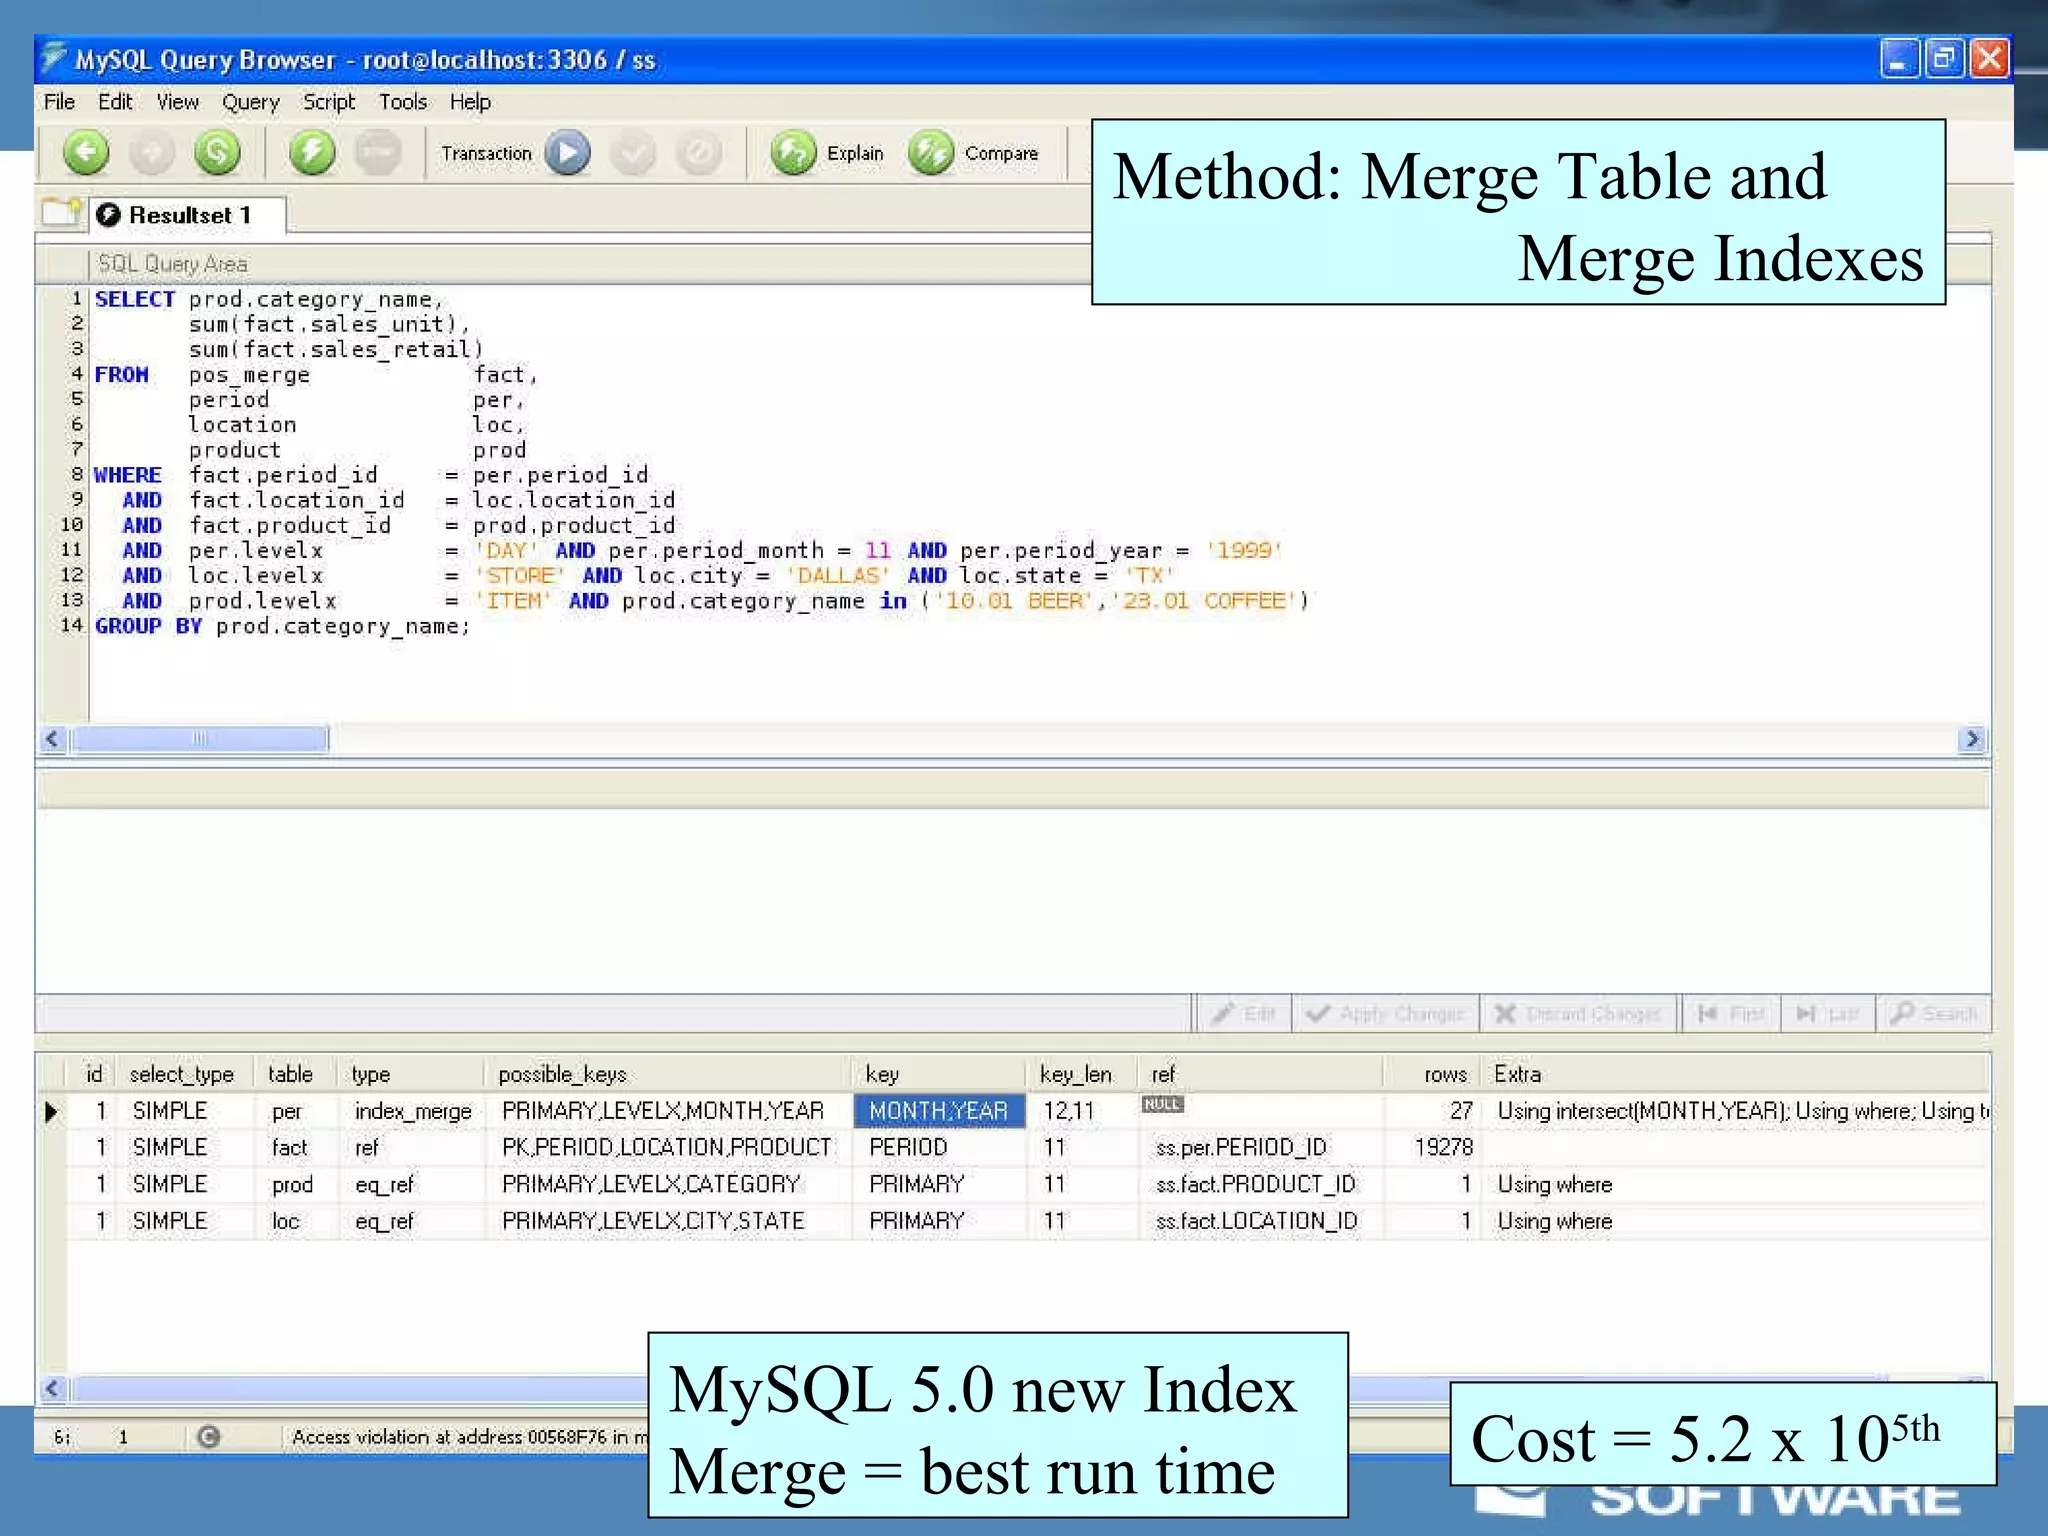Click the green Go Back arrow icon
This screenshot has width=2048, height=1536.
[86, 152]
